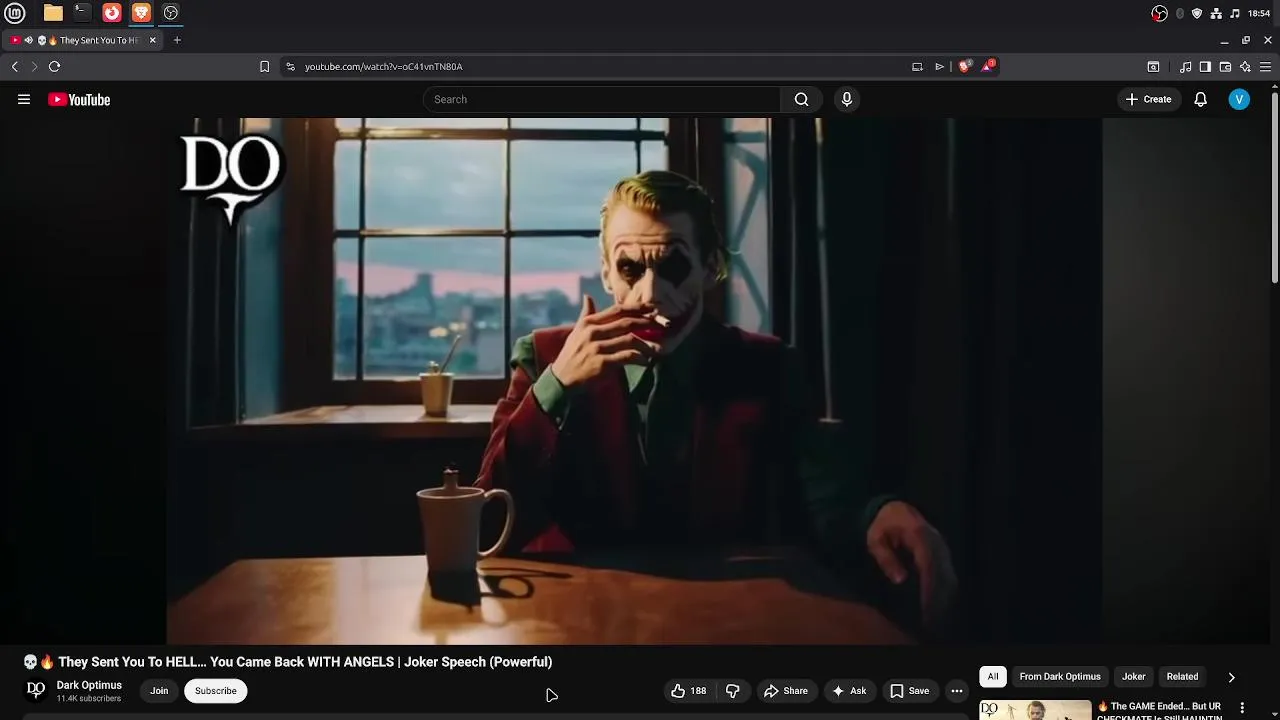
Task: Select the Joker filter chip
Action: [x=1133, y=677]
